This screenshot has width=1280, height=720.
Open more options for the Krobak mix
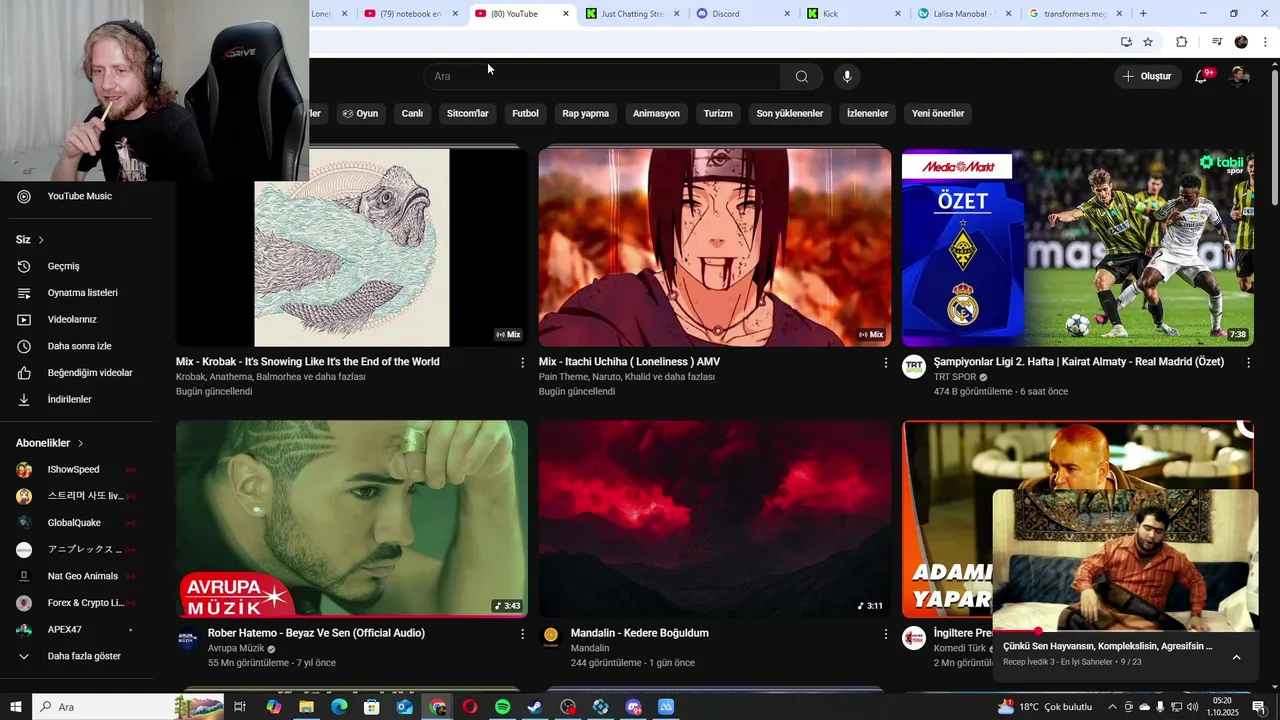tap(522, 363)
